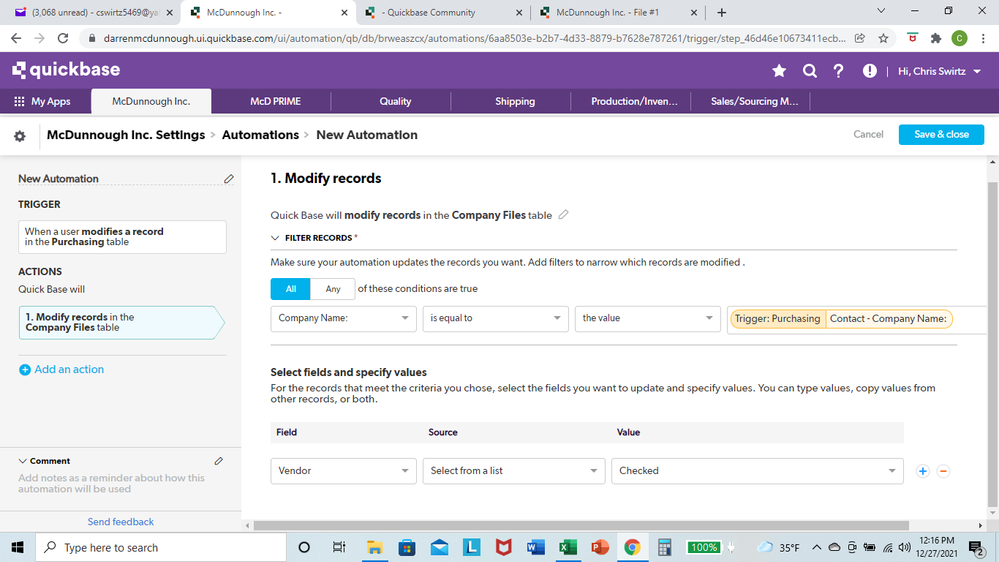Switch to the McD PRIME tab
Viewport: 999px width, 562px height.
click(275, 101)
